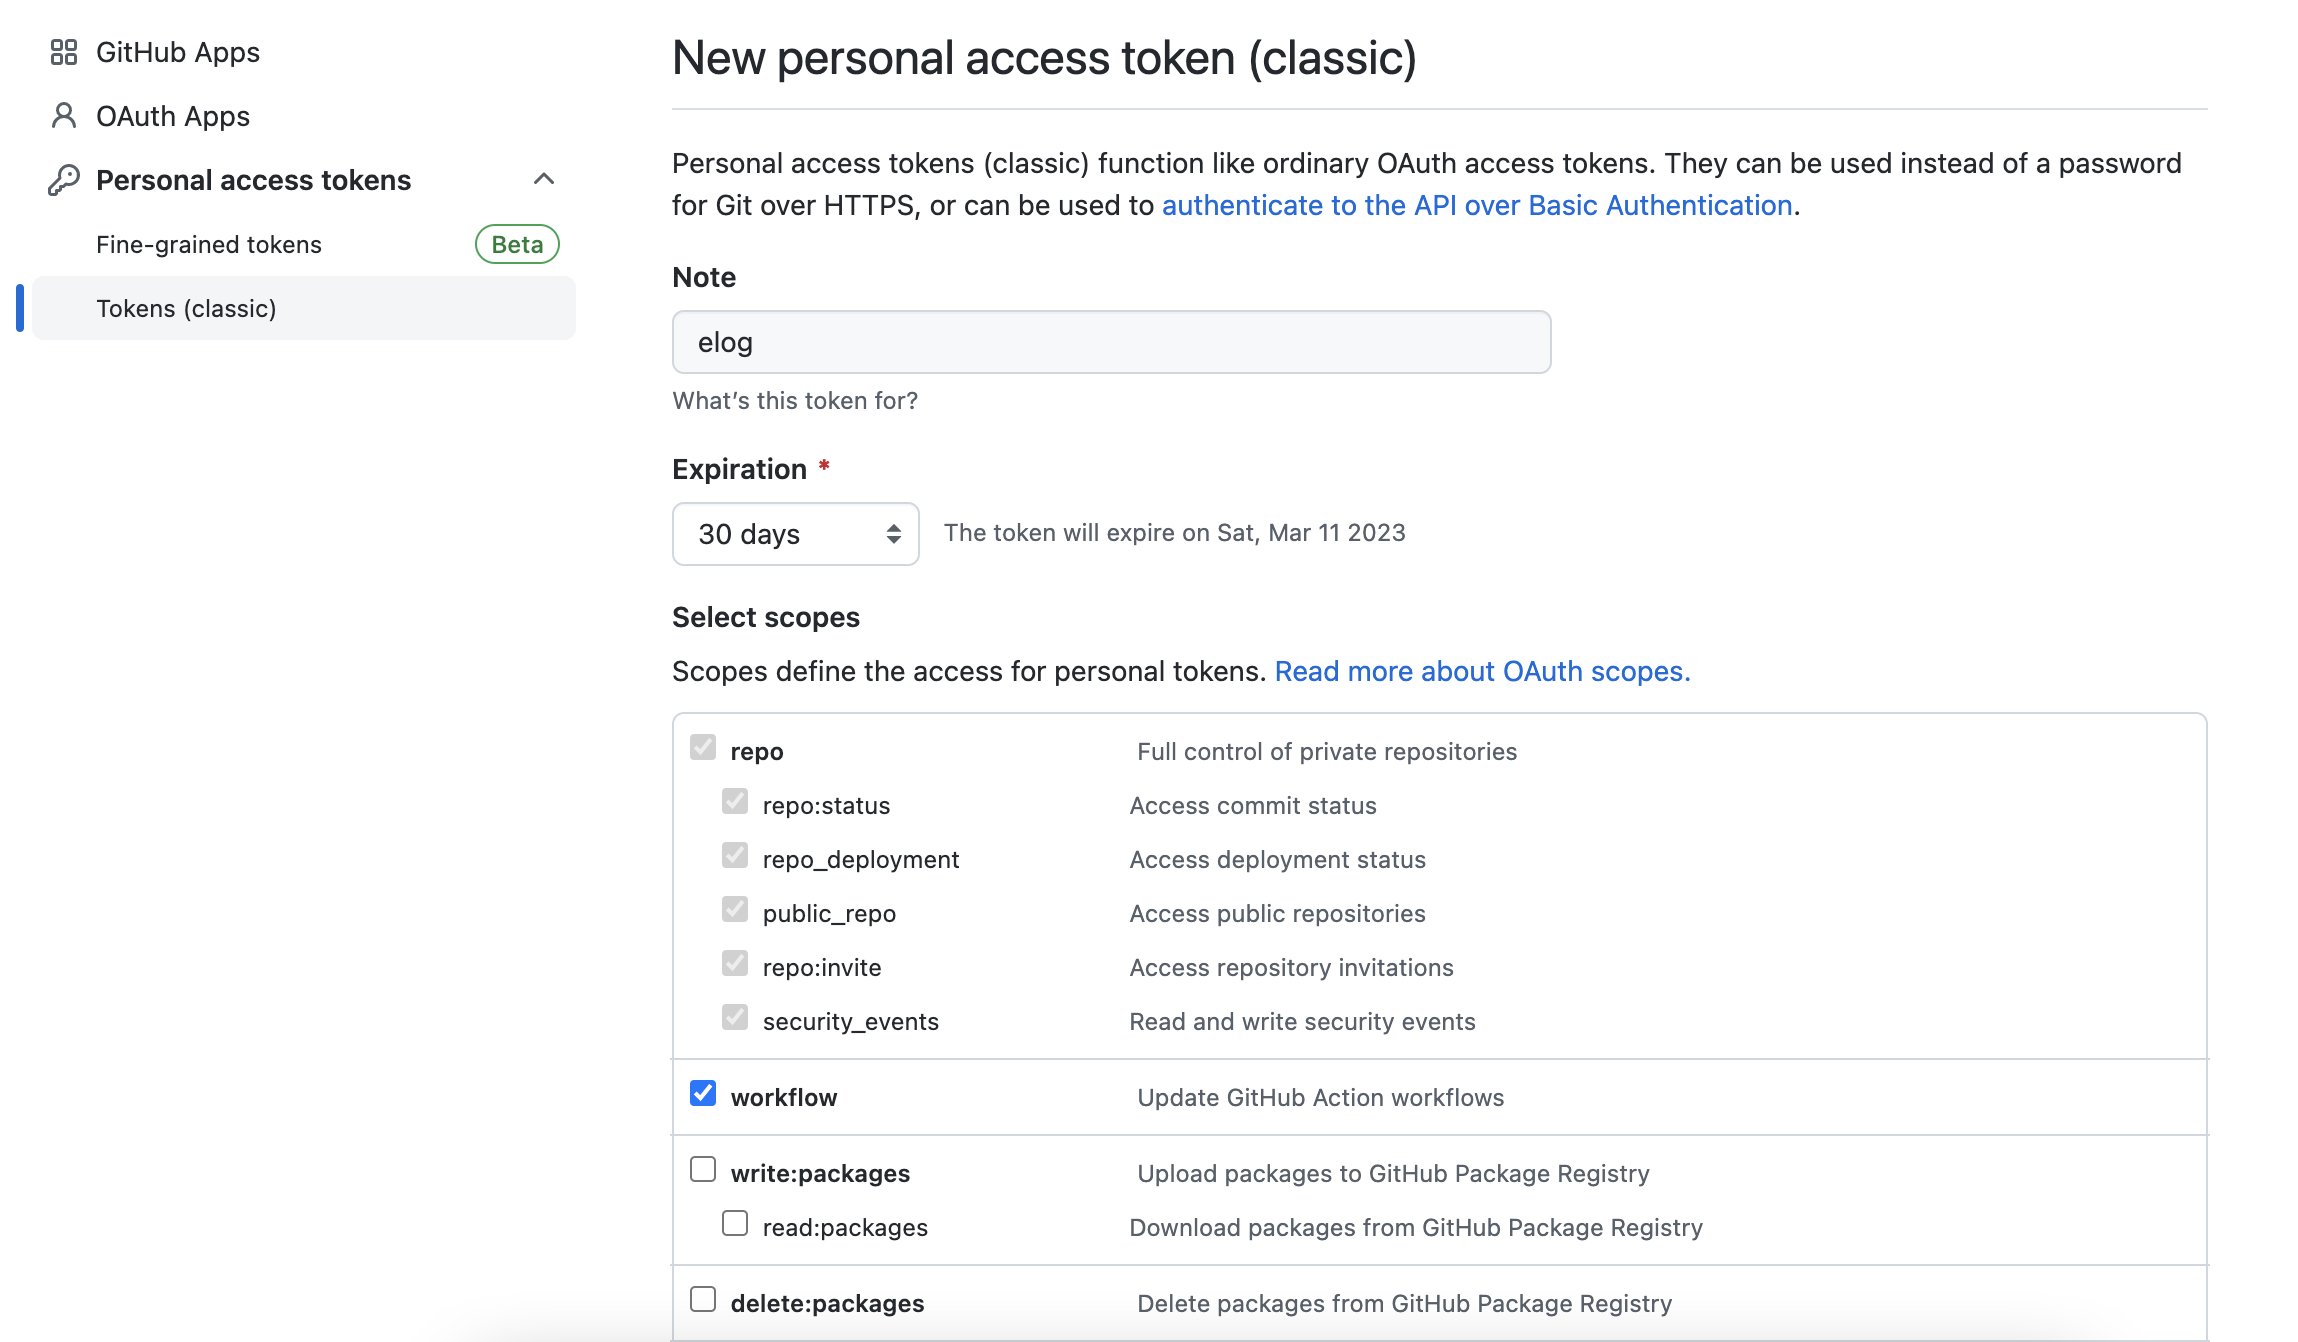Uncheck the workflow scope checkbox

coord(703,1093)
